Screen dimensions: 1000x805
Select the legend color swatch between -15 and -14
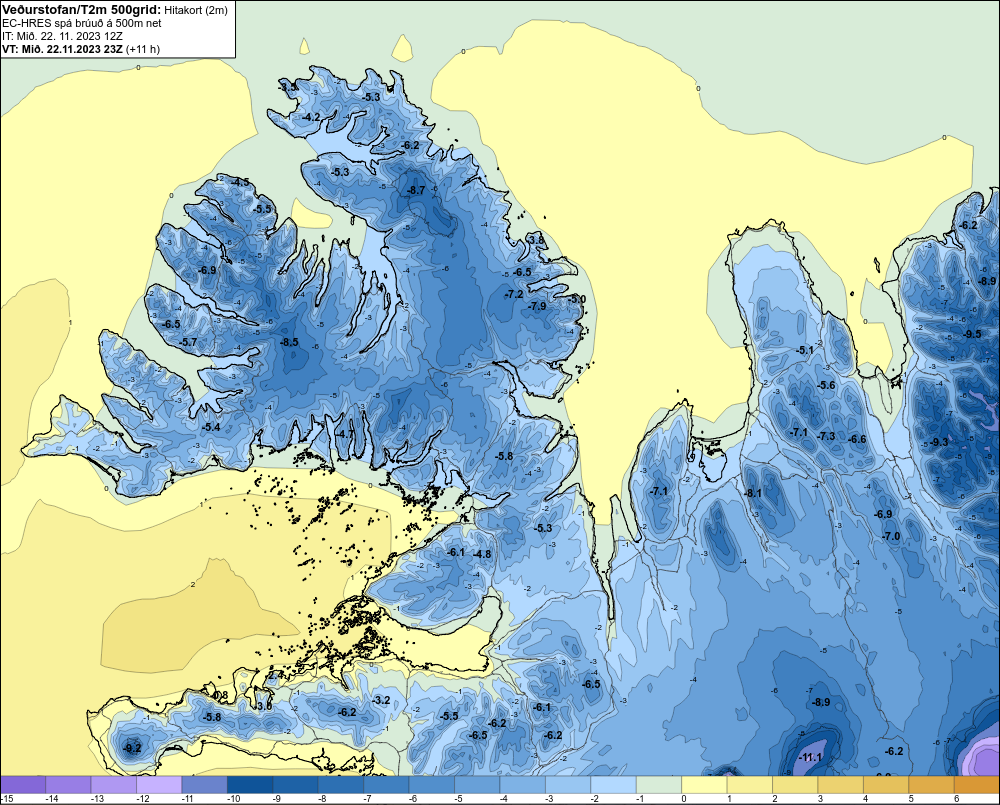23,785
